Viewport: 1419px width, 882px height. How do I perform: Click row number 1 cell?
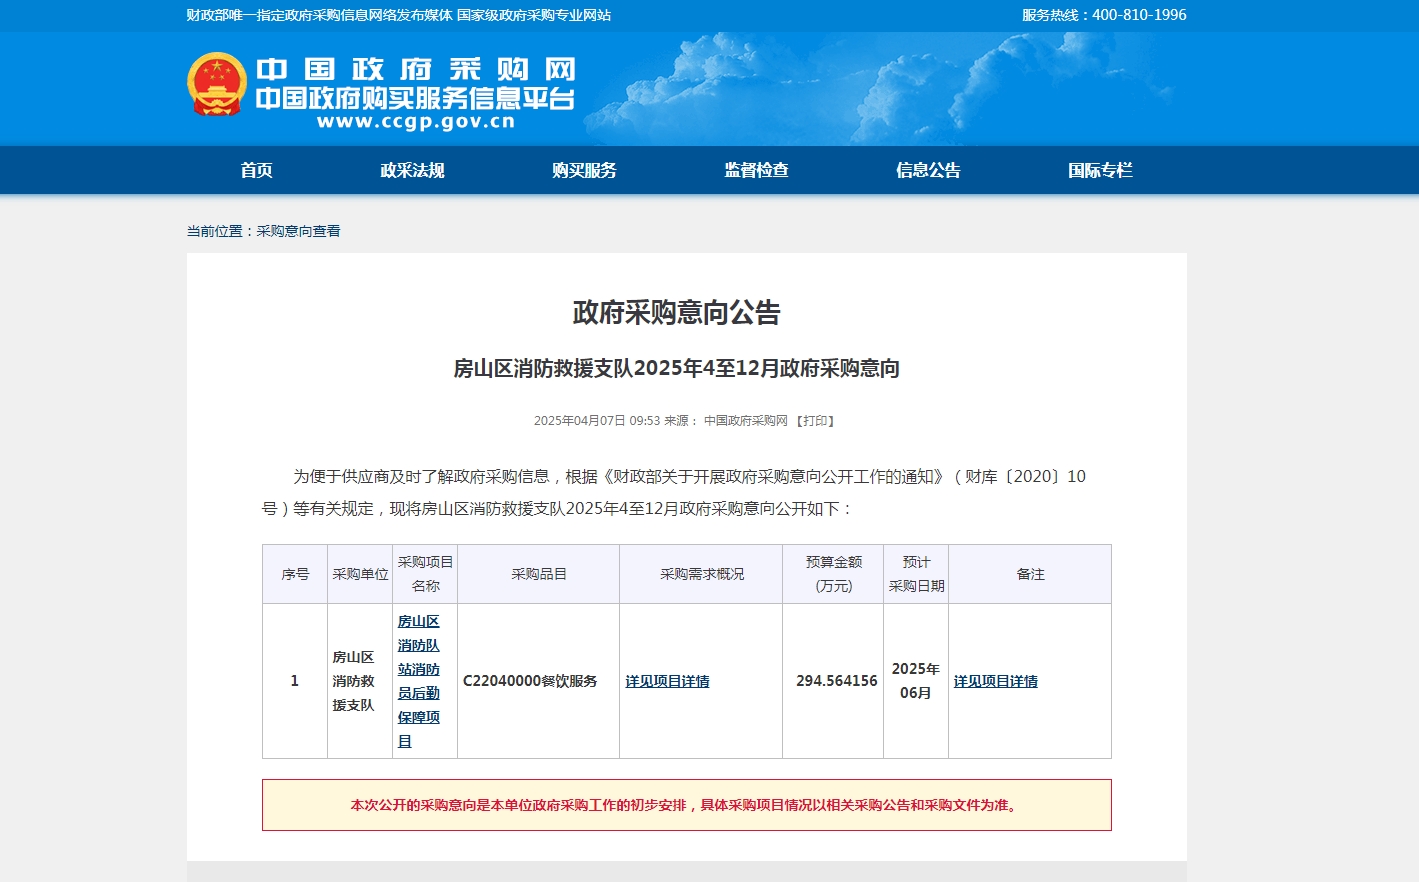294,681
